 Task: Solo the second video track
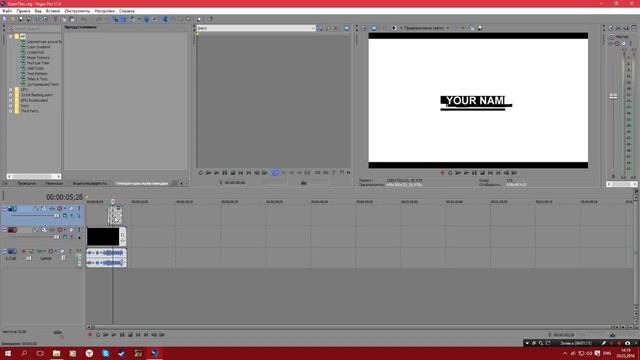[79, 230]
